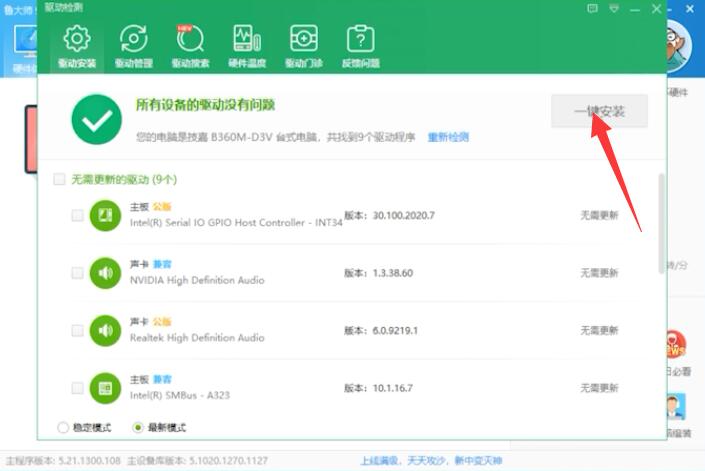
Task: Click the 公版 tag on the GPIO Host Controller row
Action: pyautogui.click(x=162, y=207)
